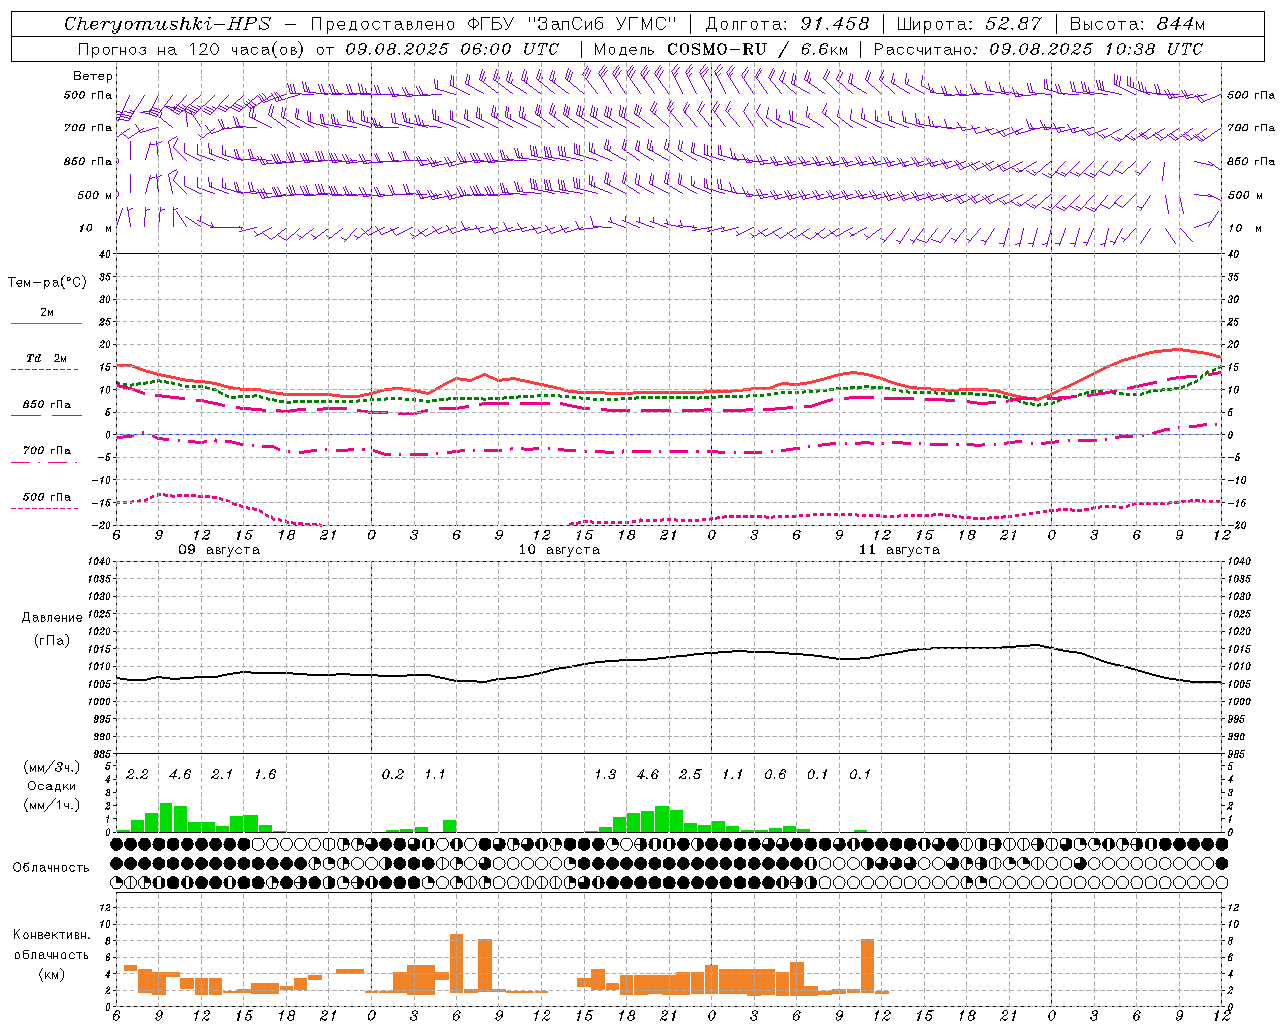
Task: Click the 'Тем-ра(°C)' temperature label
Action: click(x=47, y=283)
